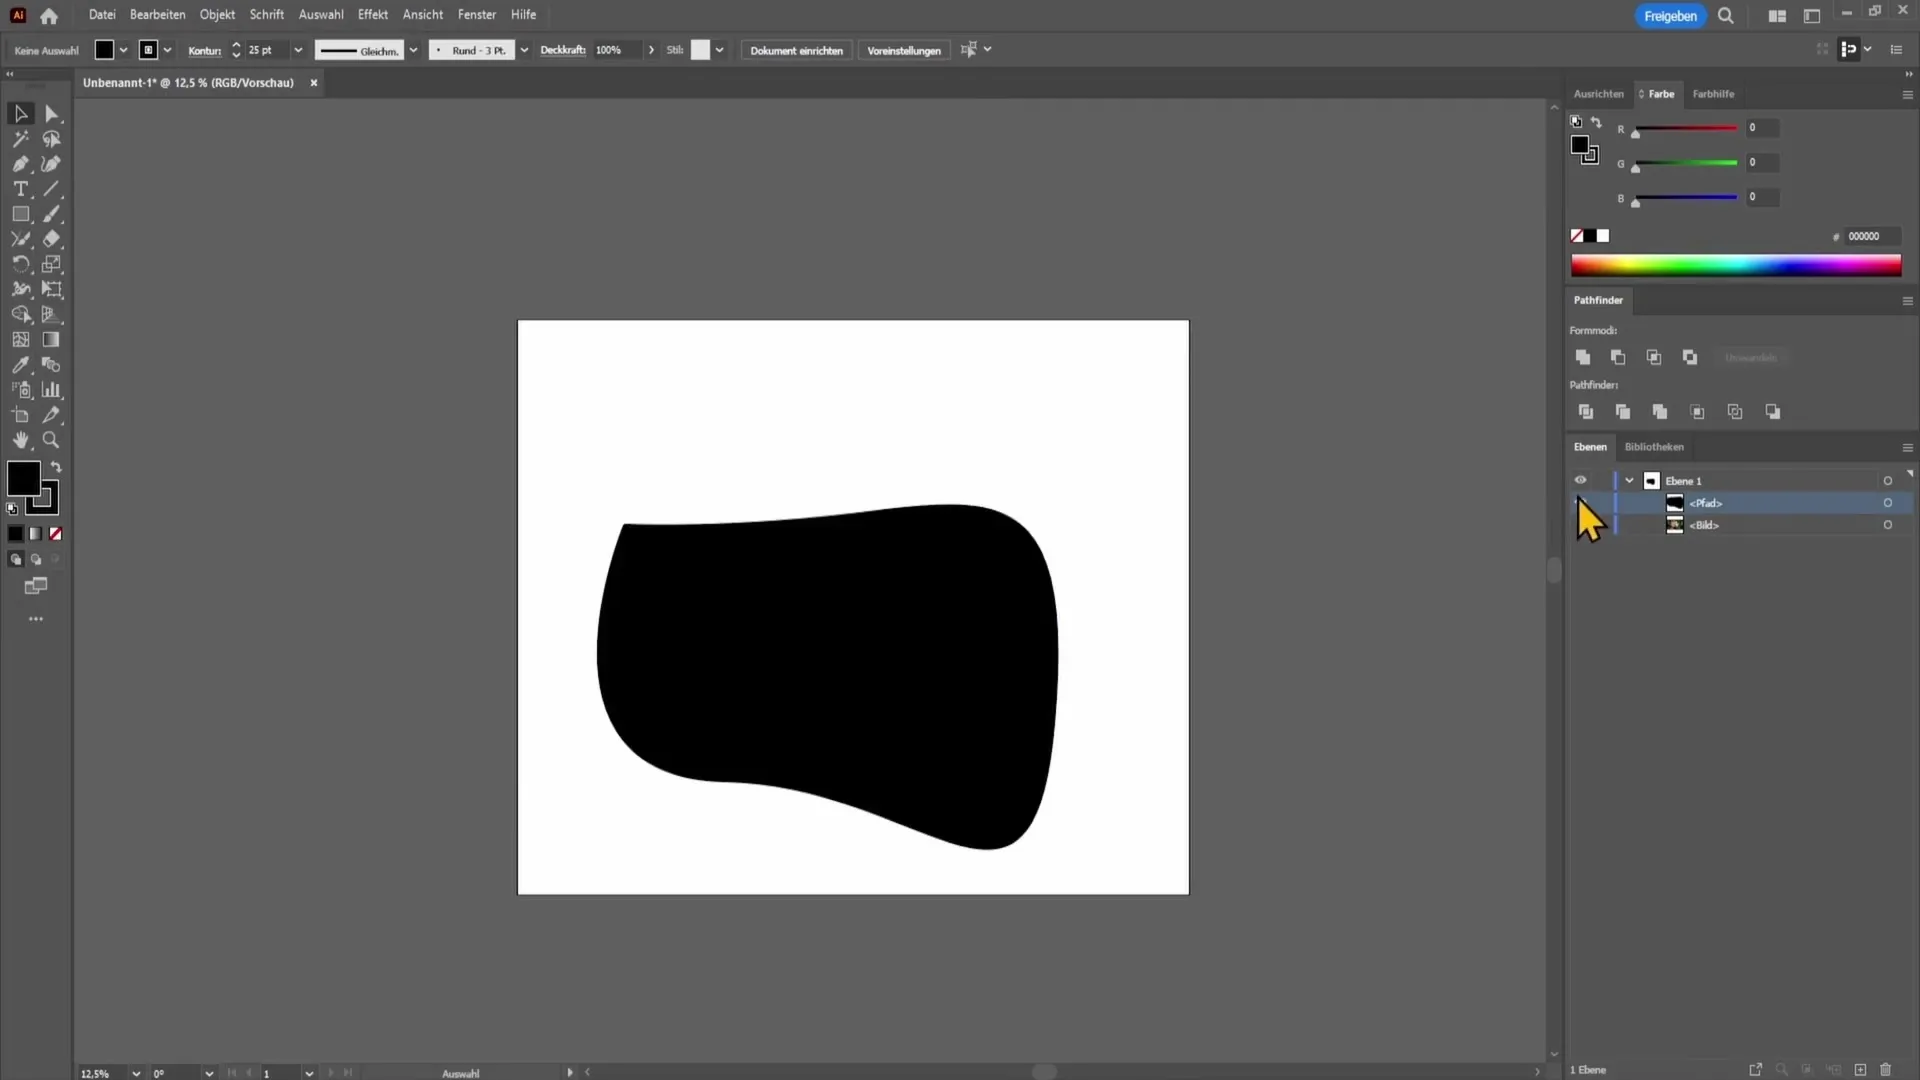Viewport: 1920px width, 1080px height.
Task: Toggle target circle of Pfad layer
Action: coord(1888,503)
